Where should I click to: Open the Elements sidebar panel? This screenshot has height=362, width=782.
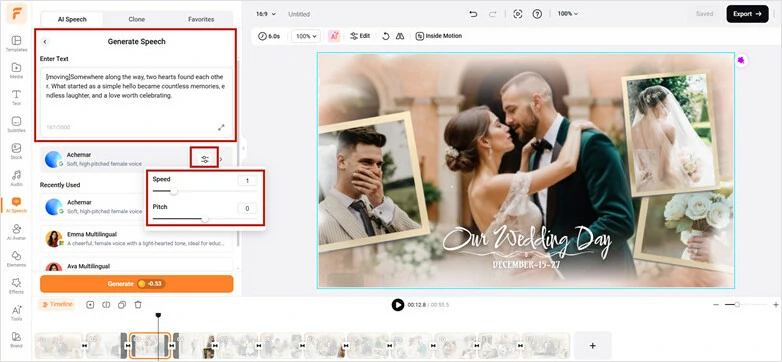click(x=16, y=259)
